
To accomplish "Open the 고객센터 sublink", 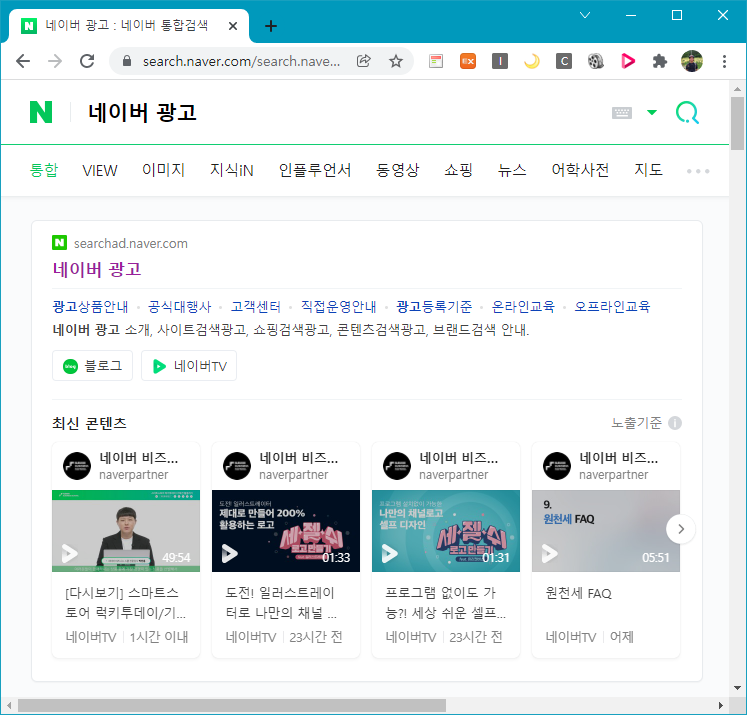I will (256, 306).
